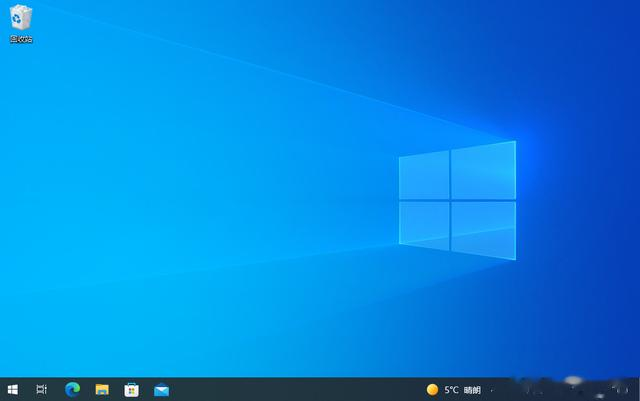Click the sun weather icon

[432, 389]
